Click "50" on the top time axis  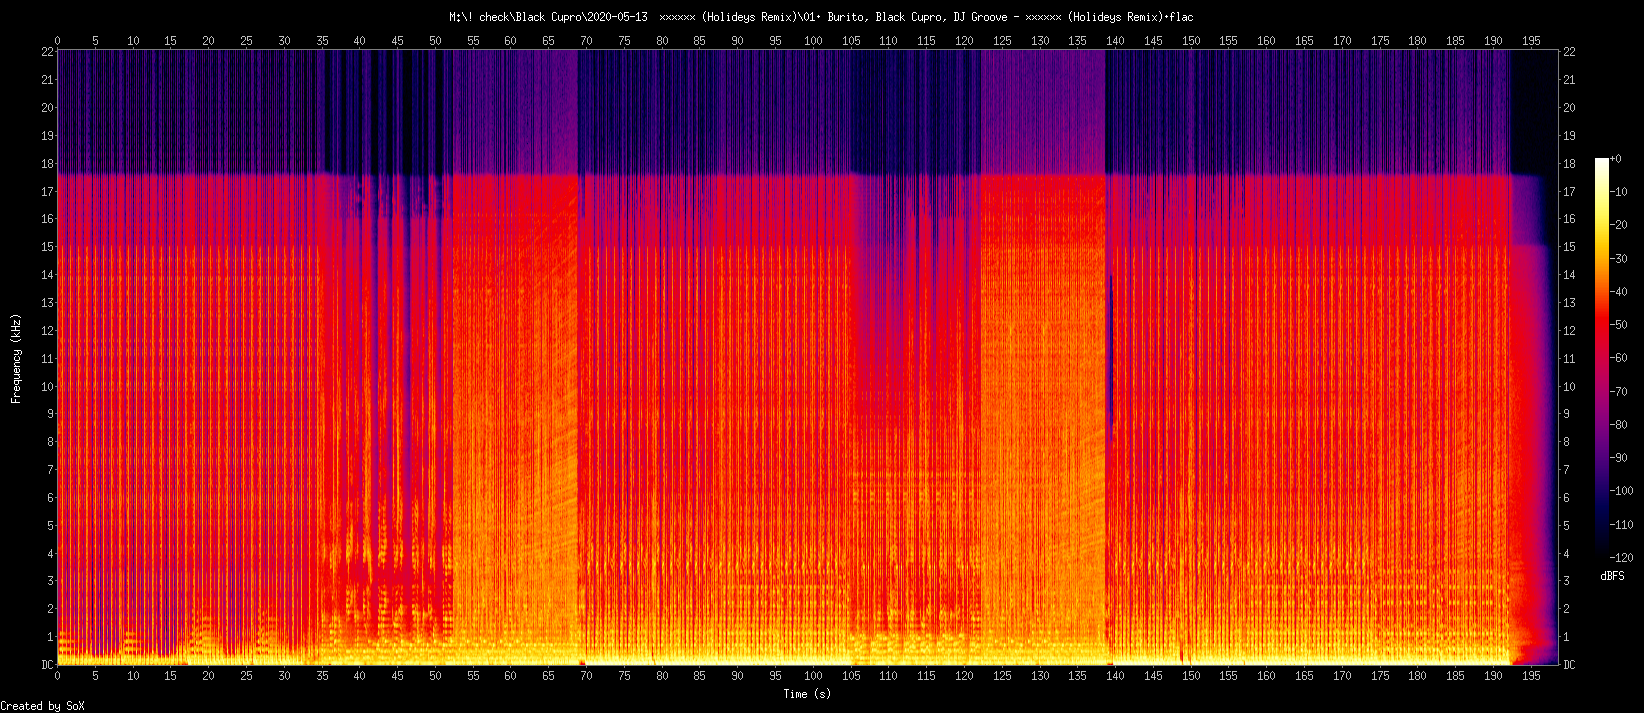(435, 41)
